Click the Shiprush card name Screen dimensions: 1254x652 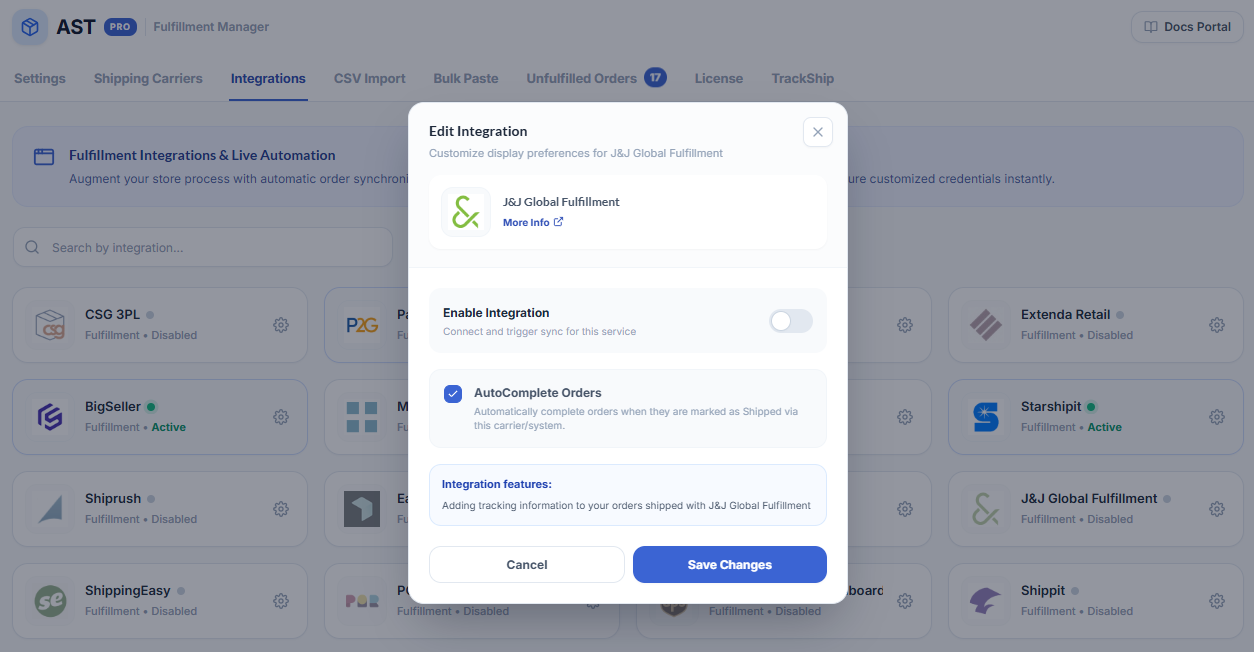[113, 498]
